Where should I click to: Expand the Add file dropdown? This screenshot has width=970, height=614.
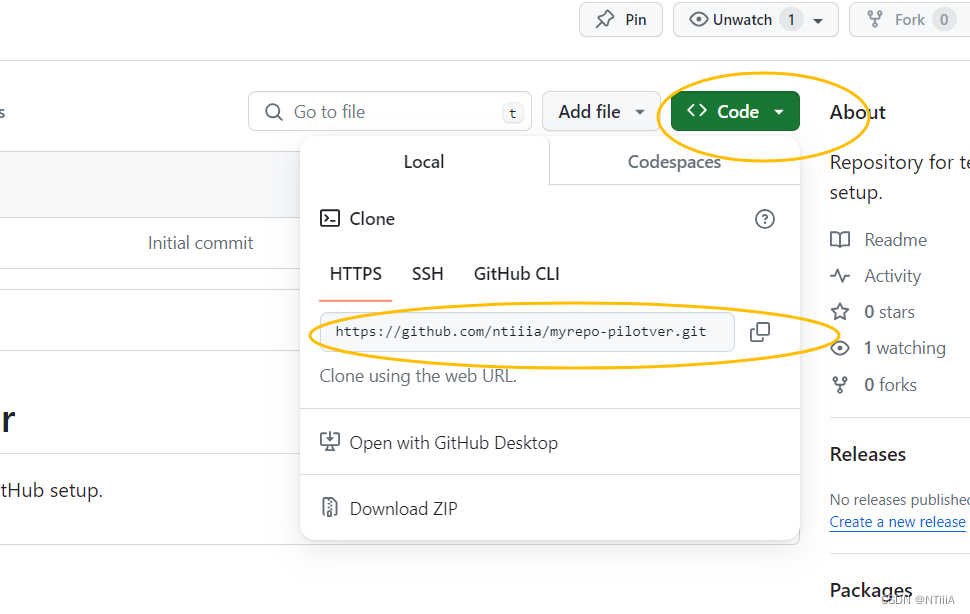(601, 111)
